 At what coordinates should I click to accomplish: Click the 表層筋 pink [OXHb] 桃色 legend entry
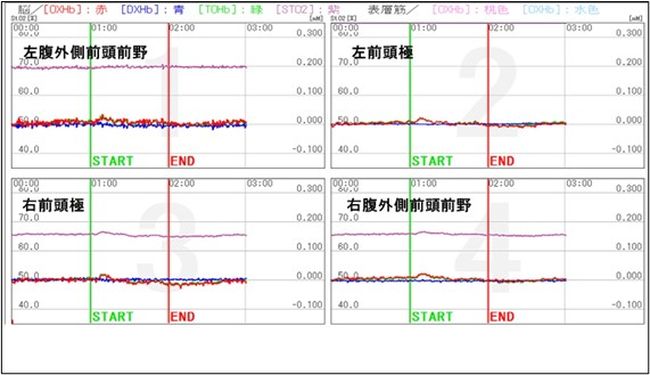(x=470, y=10)
